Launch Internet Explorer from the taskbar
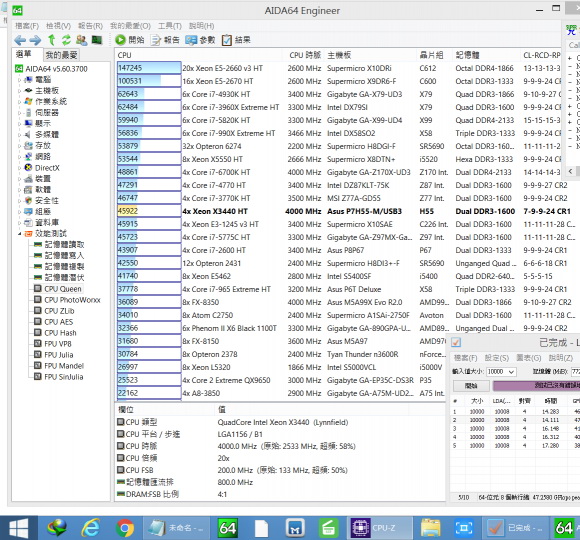580x540 pixels. (x=91, y=528)
